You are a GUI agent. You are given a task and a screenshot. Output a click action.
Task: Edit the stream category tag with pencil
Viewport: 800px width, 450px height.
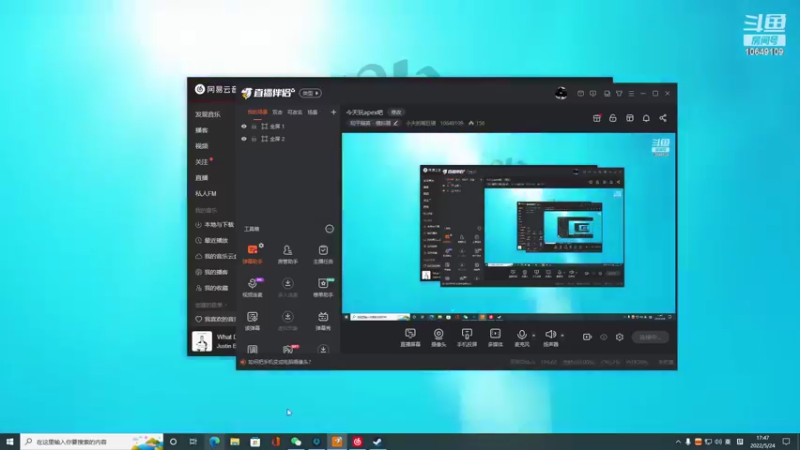click(395, 123)
